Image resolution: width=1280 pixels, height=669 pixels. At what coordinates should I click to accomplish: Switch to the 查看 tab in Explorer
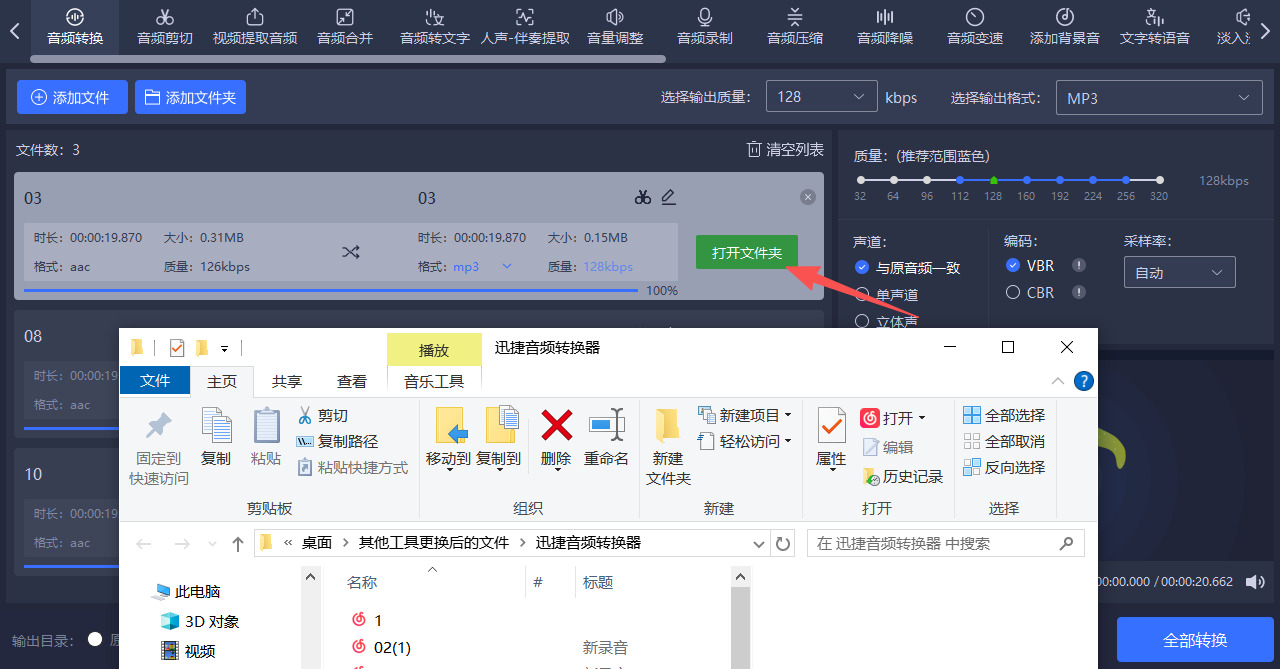pyautogui.click(x=352, y=381)
